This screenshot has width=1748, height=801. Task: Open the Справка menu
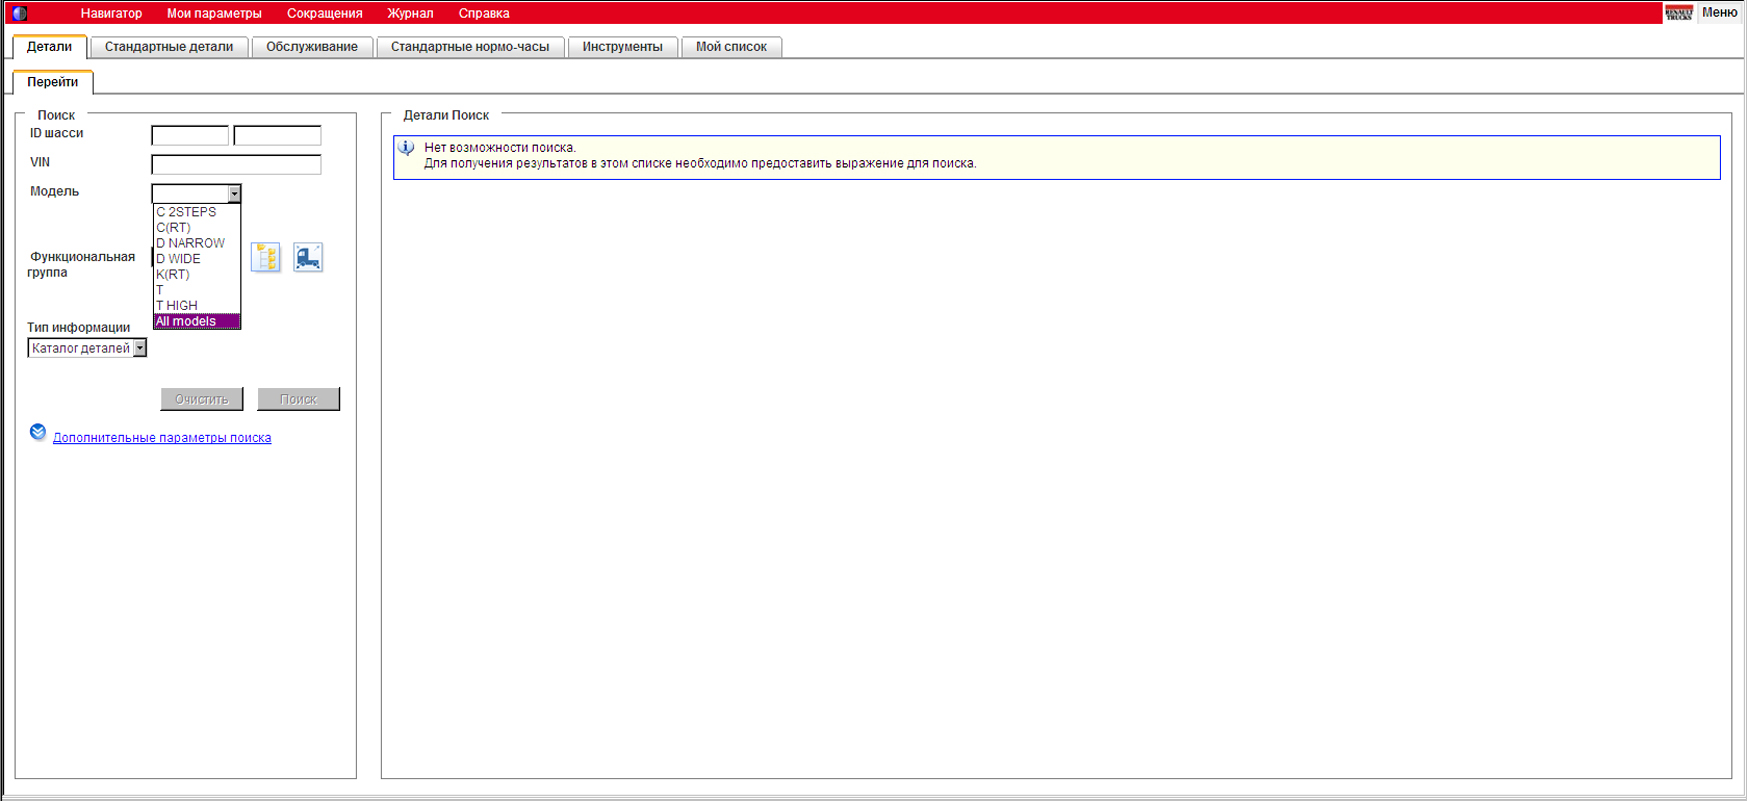coord(484,13)
